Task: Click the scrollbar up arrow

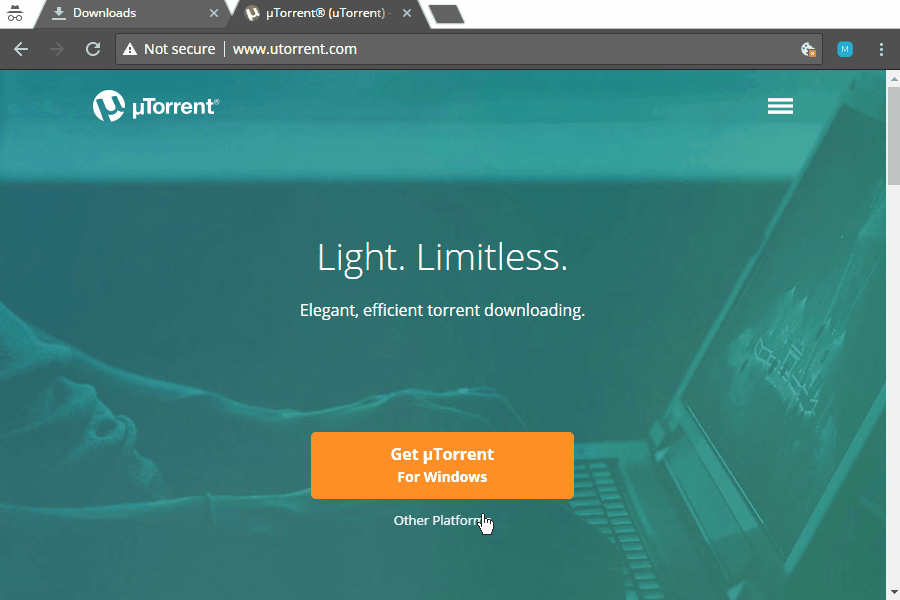Action: 894,78
